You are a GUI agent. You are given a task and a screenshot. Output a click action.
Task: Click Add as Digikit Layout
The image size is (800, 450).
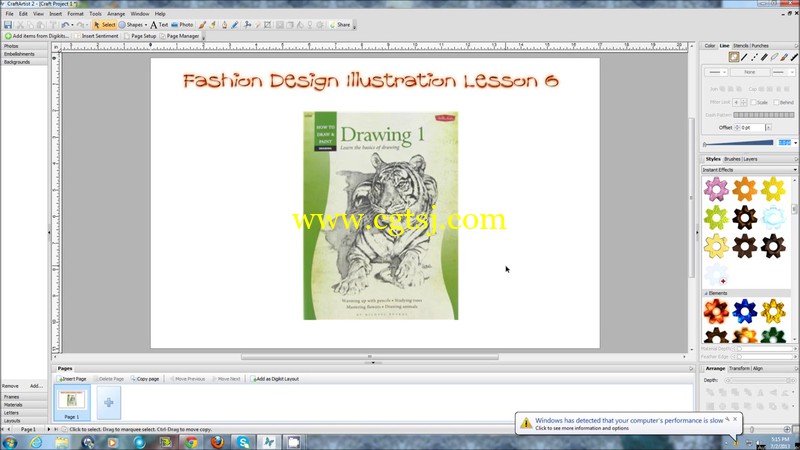[x=274, y=379]
